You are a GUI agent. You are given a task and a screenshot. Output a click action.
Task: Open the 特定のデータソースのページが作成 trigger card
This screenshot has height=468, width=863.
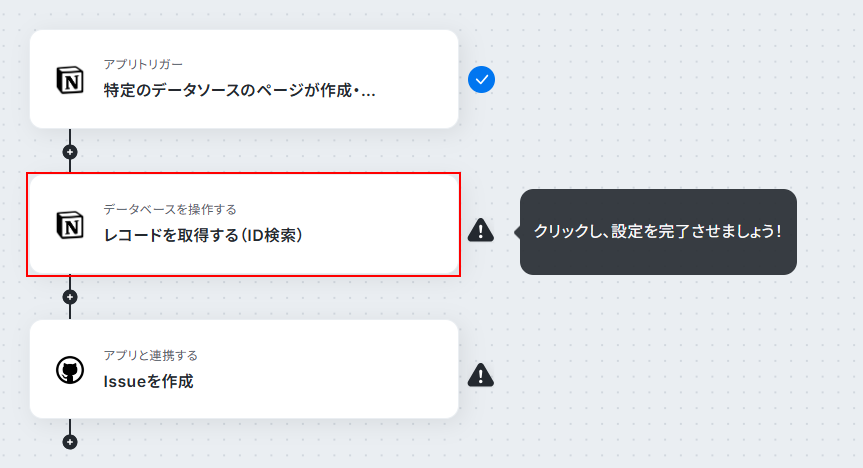coord(244,79)
